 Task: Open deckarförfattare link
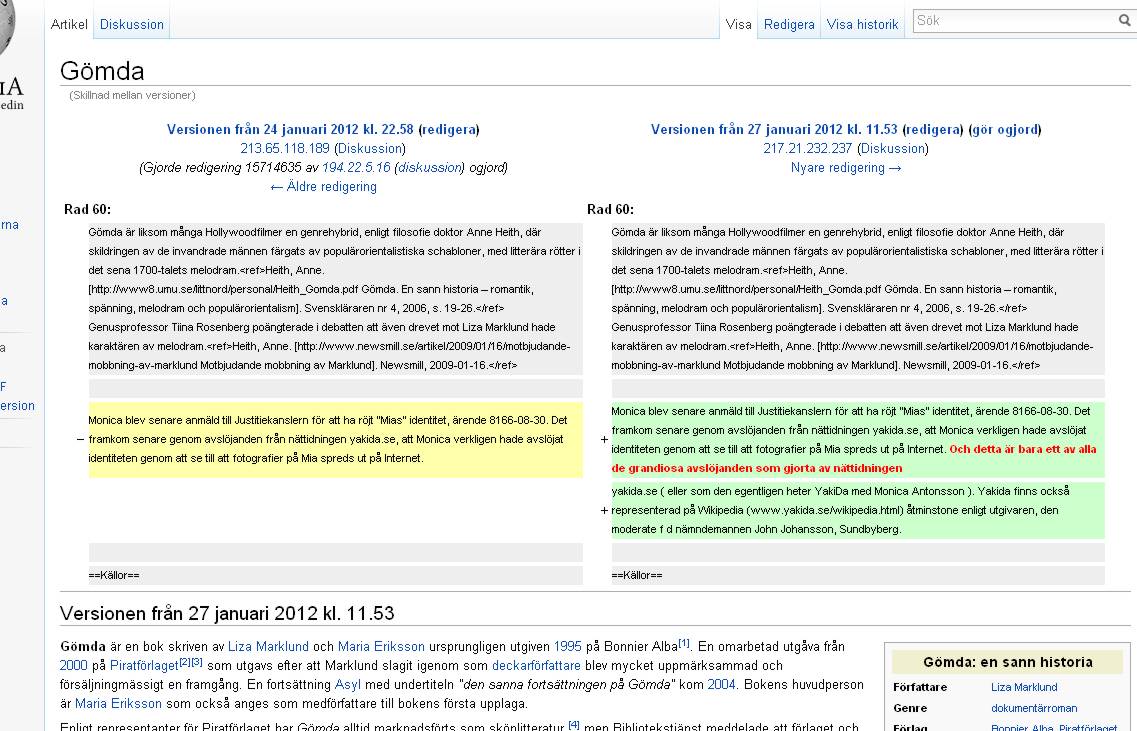tap(537, 665)
